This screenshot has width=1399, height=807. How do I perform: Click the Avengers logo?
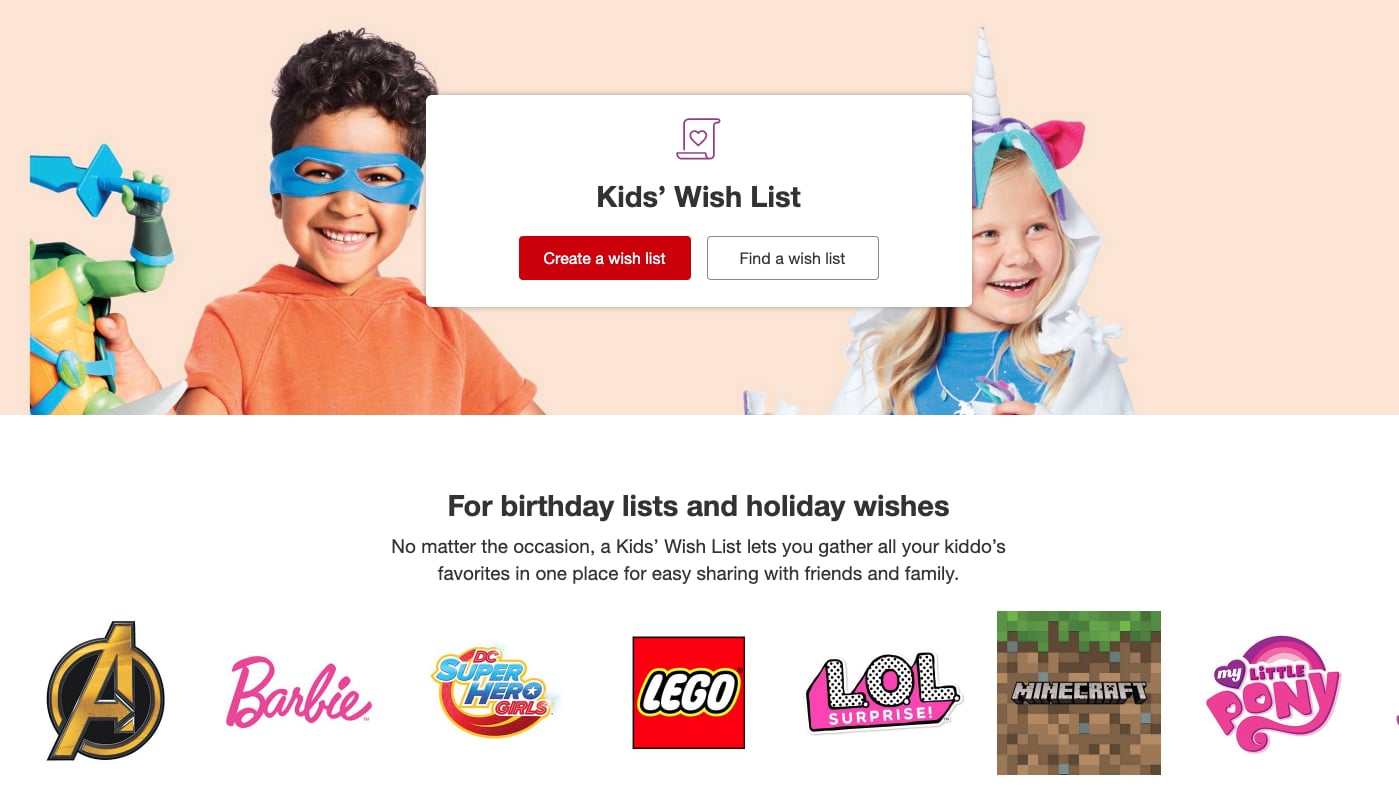[x=106, y=691]
